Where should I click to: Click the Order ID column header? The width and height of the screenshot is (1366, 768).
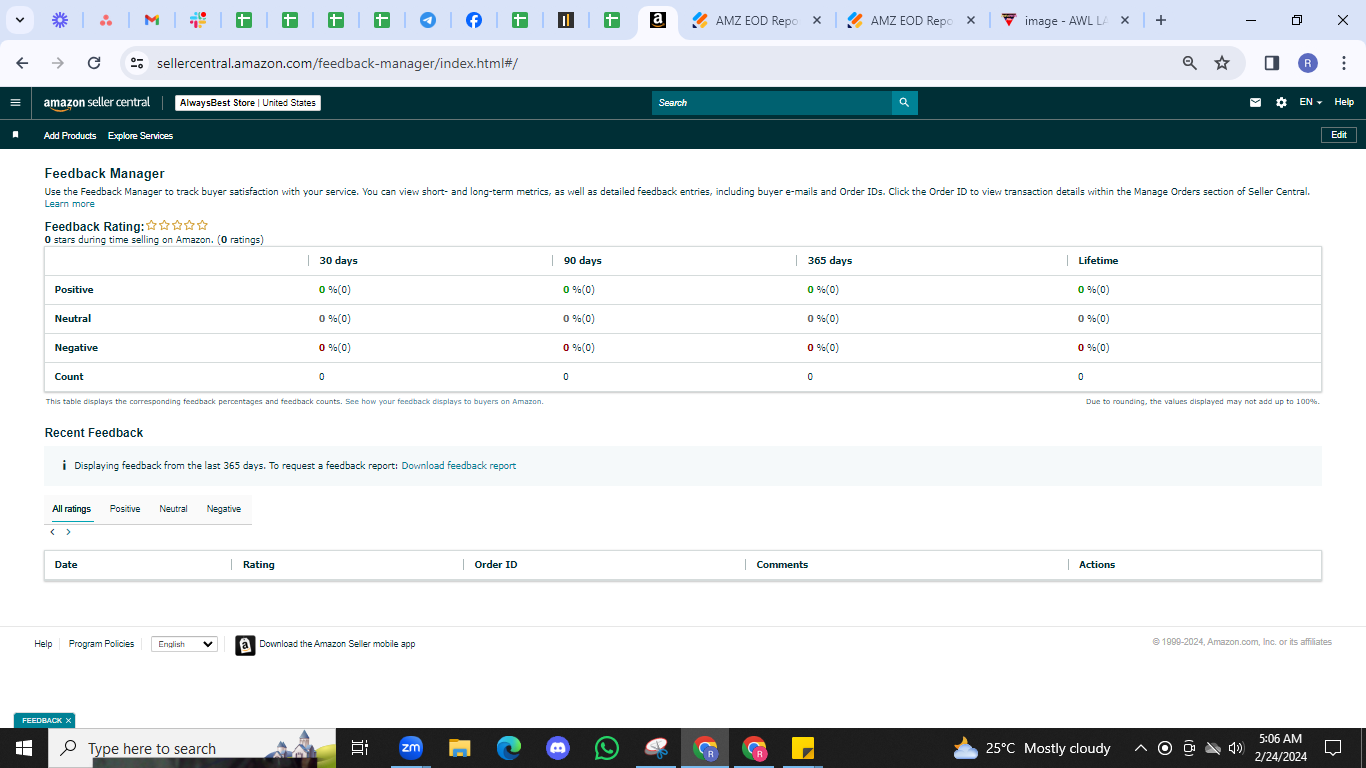(496, 565)
